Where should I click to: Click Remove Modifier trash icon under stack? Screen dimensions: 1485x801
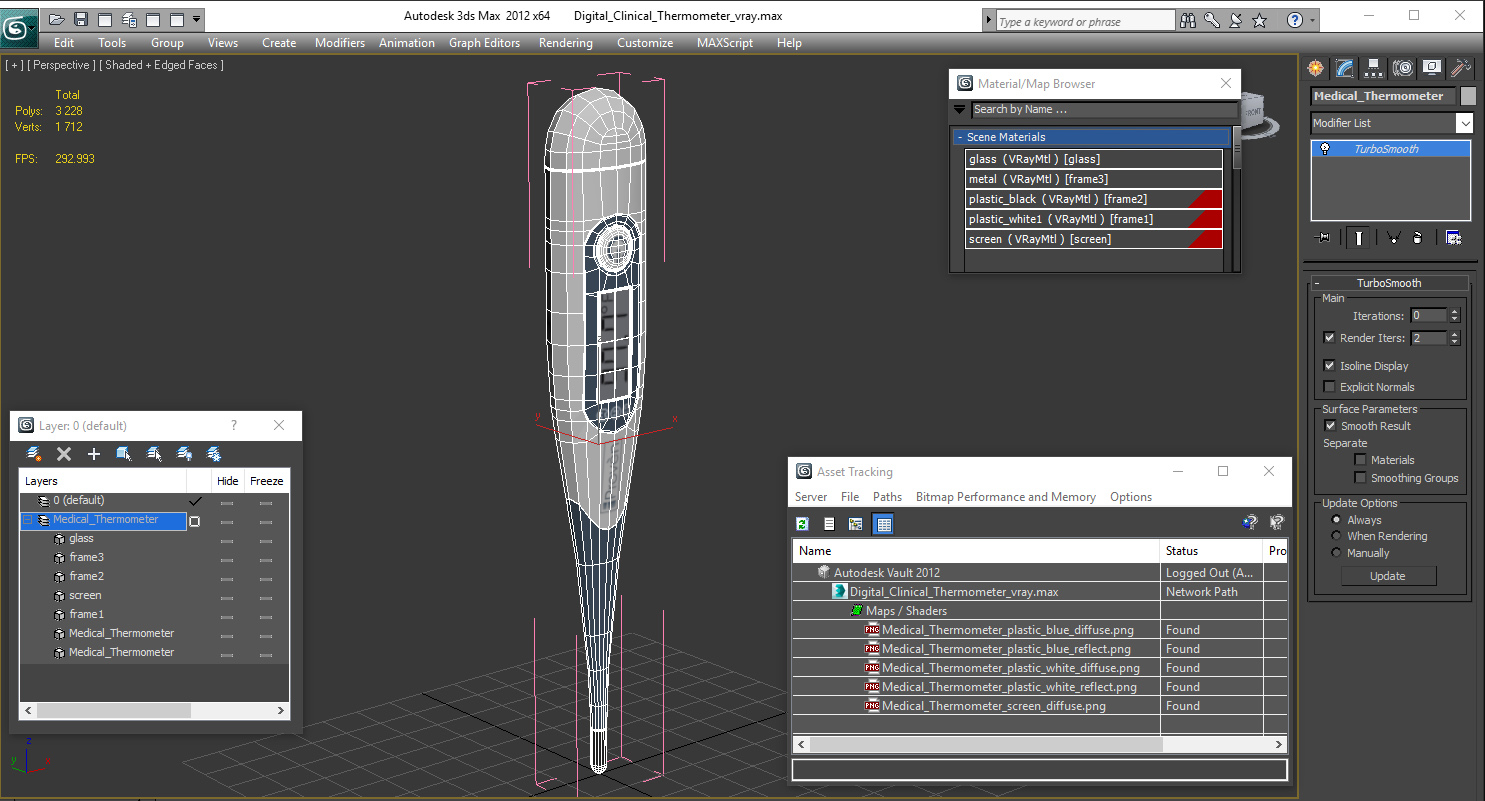(1417, 237)
